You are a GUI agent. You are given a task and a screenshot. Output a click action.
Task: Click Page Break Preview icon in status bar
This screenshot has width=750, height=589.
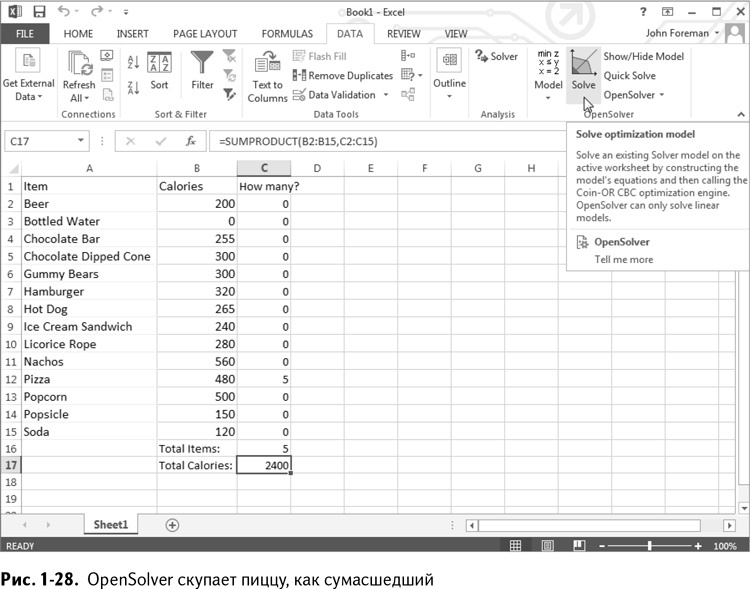(579, 545)
